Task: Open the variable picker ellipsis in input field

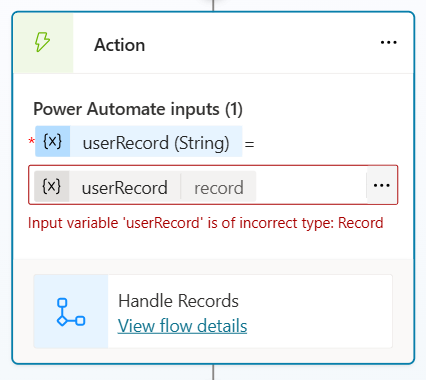Action: coord(382,185)
